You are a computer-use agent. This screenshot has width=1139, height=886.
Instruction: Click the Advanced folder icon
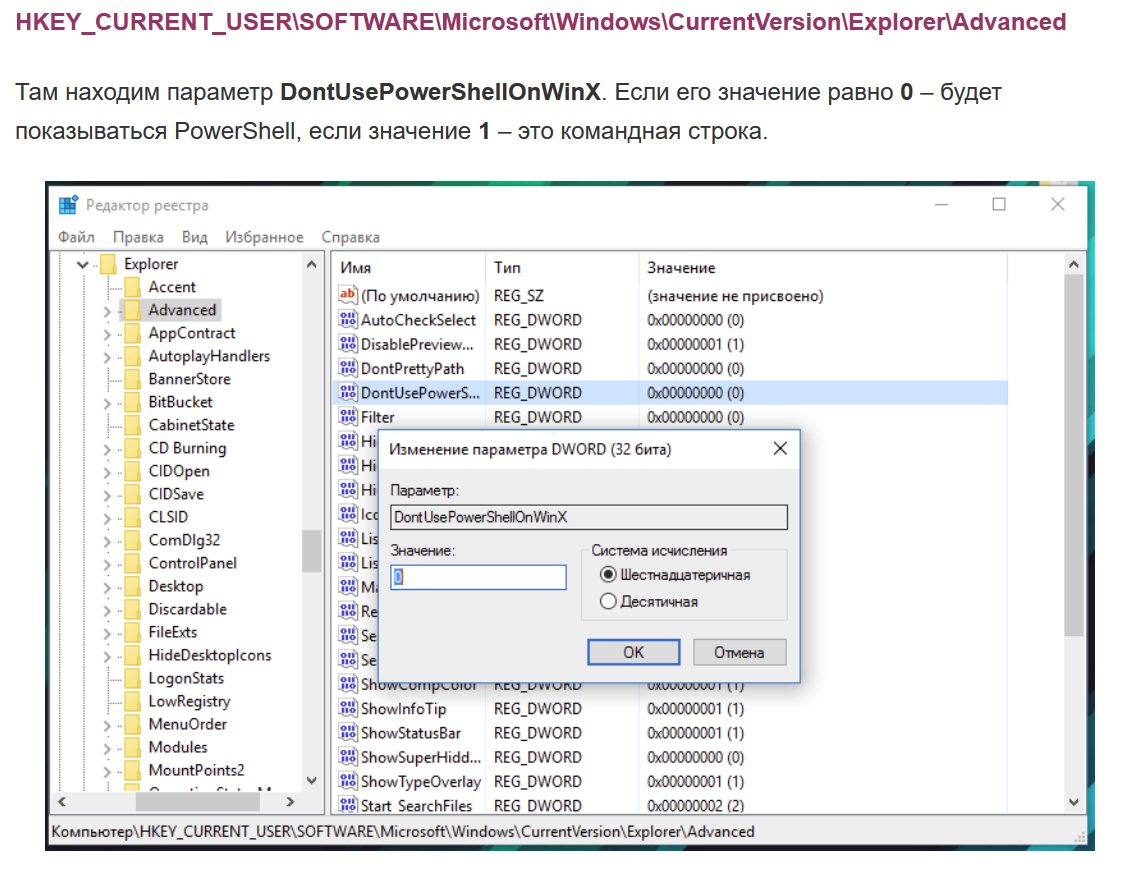click(132, 310)
